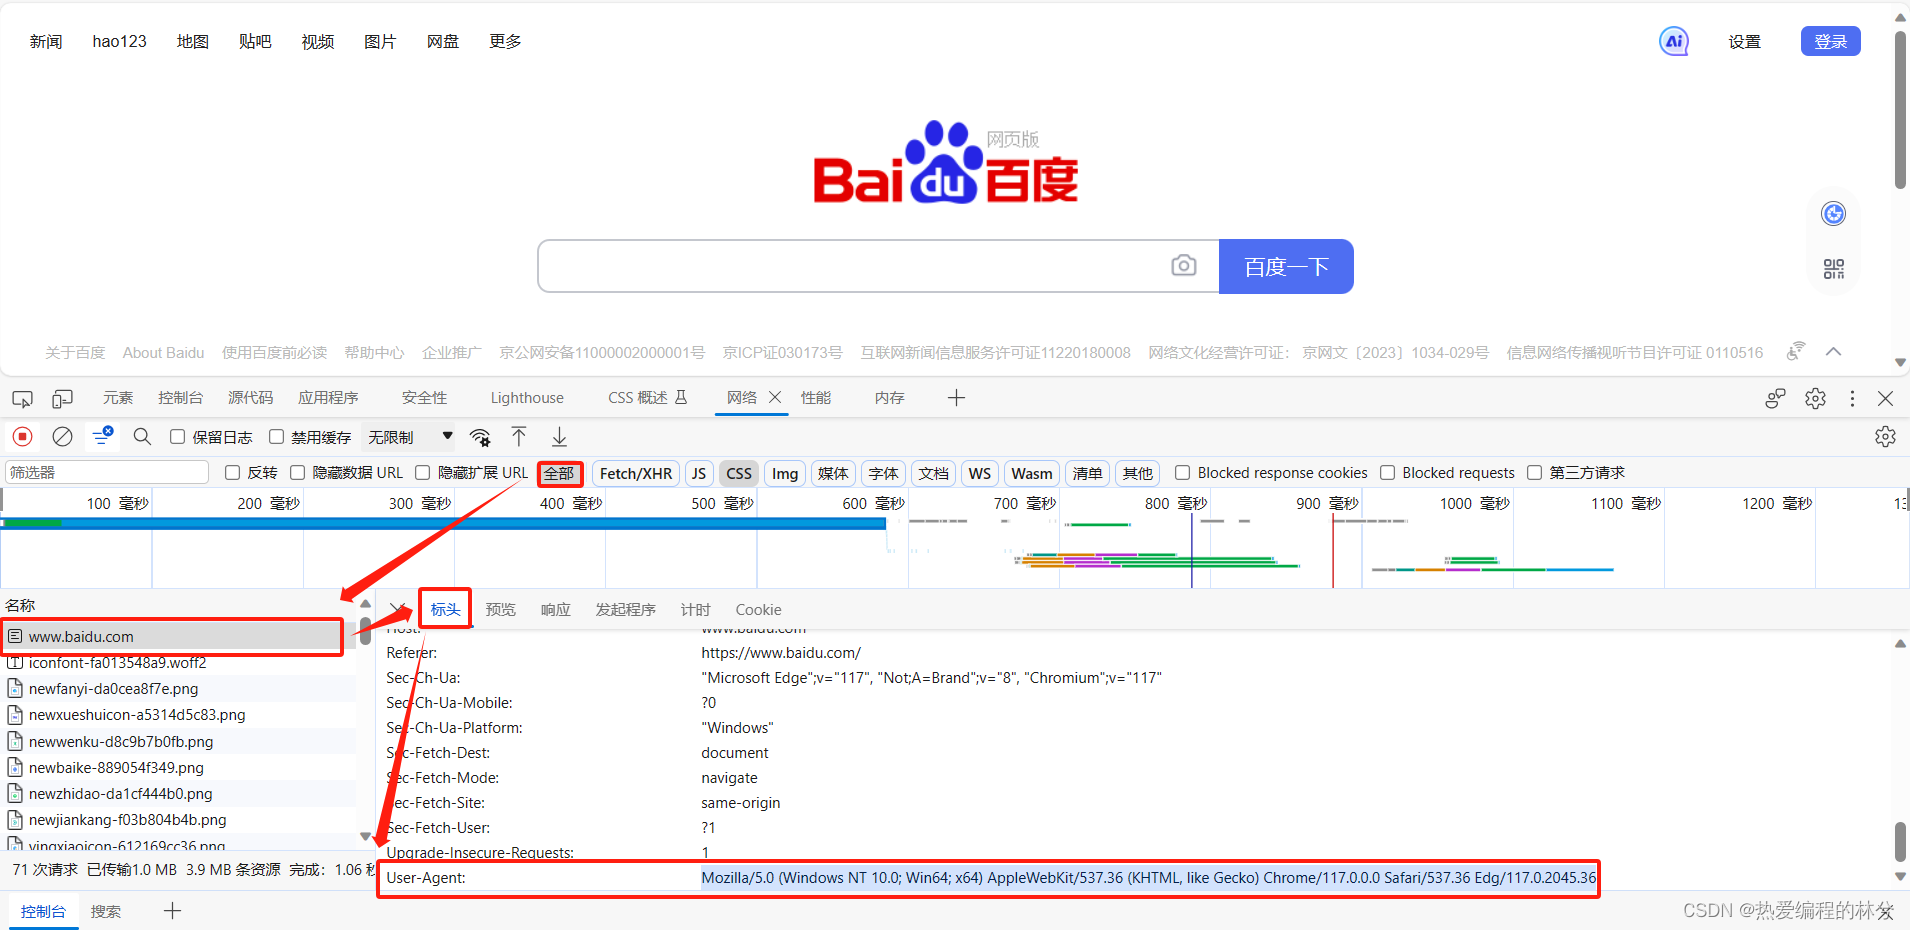The image size is (1910, 930).
Task: Click the QR code icon on Baidu page
Action: pyautogui.click(x=1833, y=268)
